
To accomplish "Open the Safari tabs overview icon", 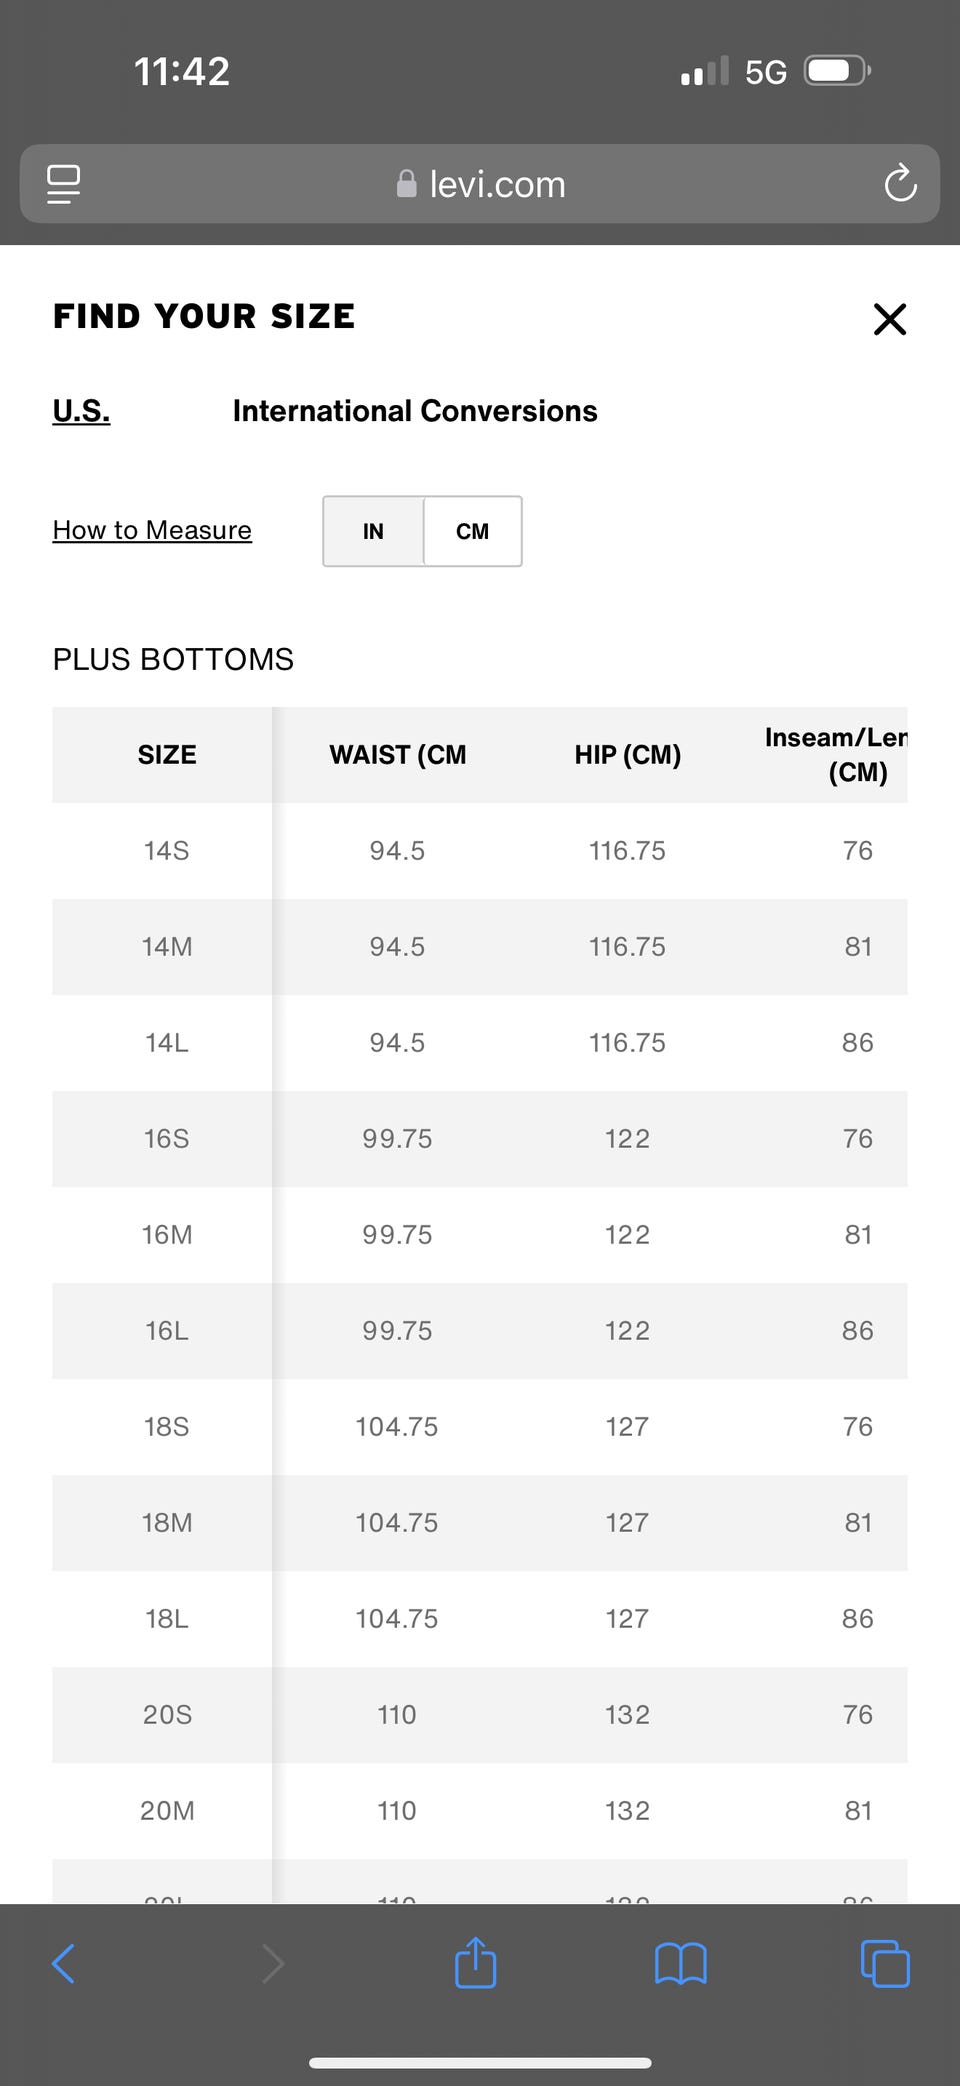I will 885,1963.
